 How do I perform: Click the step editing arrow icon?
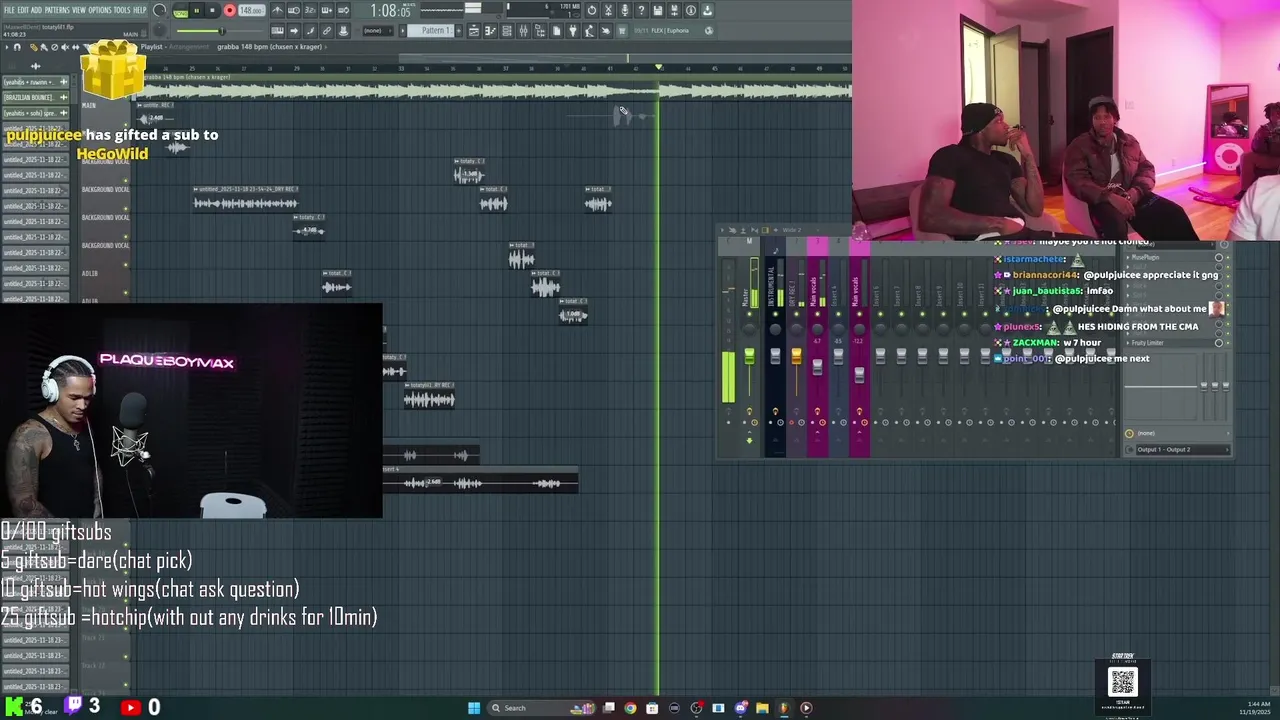(x=294, y=31)
